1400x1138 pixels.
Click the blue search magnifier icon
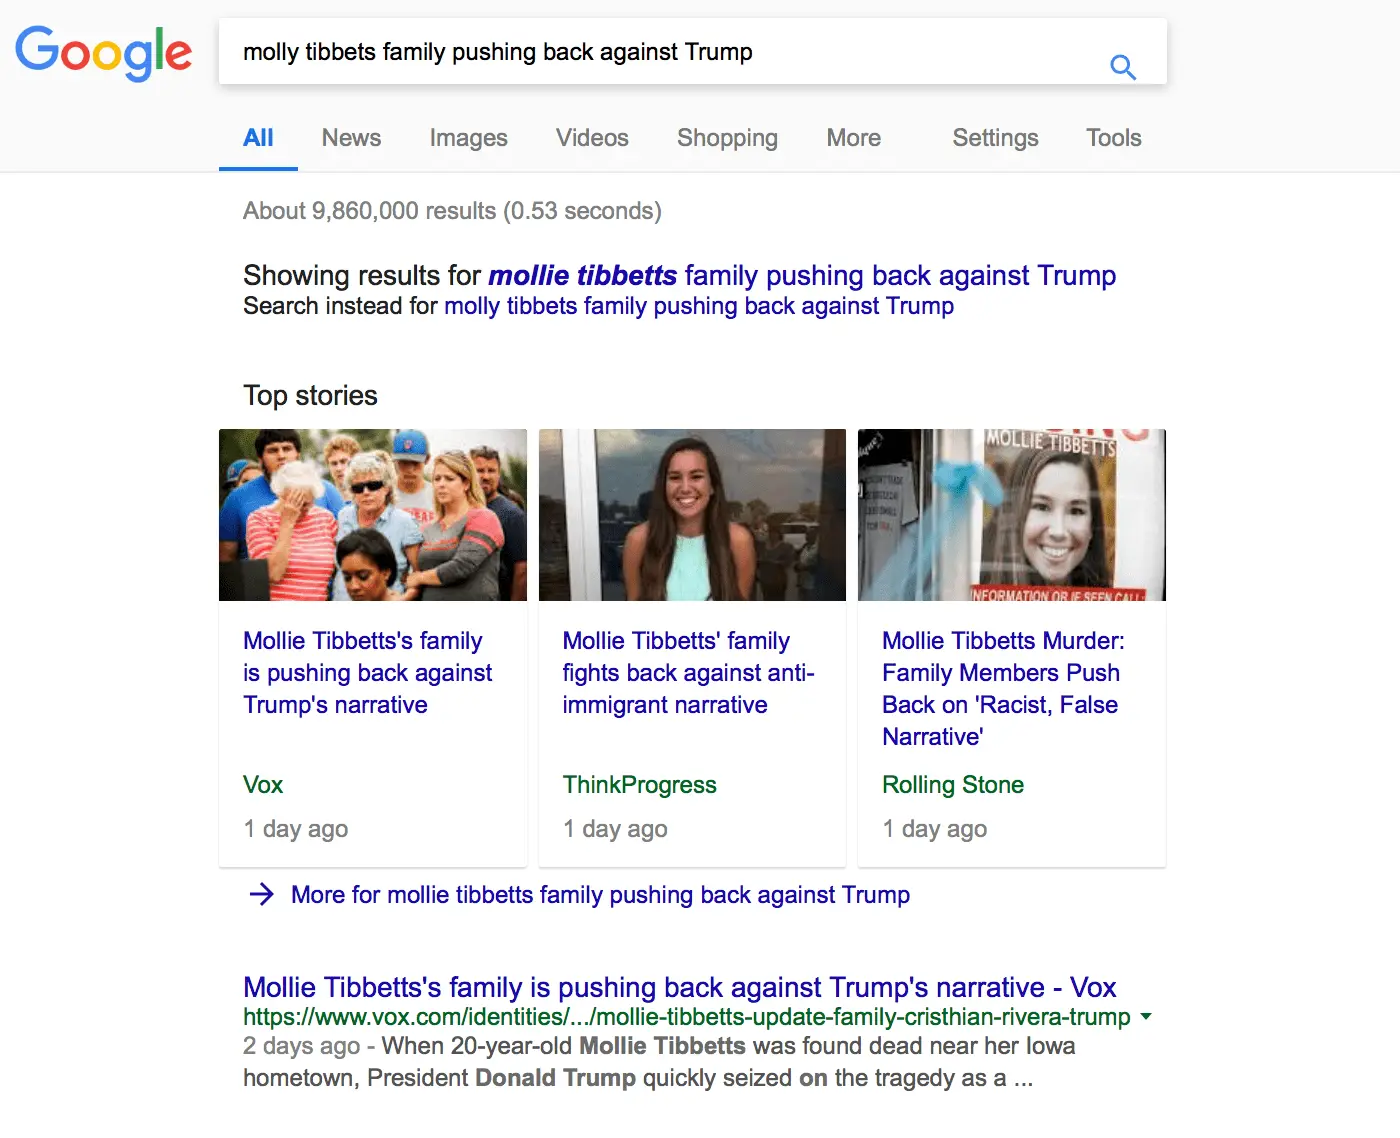pyautogui.click(x=1123, y=67)
